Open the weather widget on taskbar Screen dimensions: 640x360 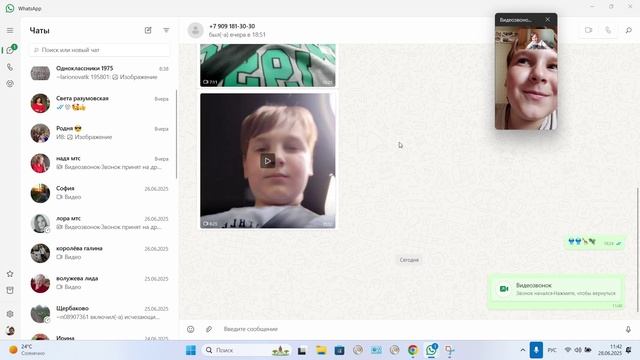[27, 350]
